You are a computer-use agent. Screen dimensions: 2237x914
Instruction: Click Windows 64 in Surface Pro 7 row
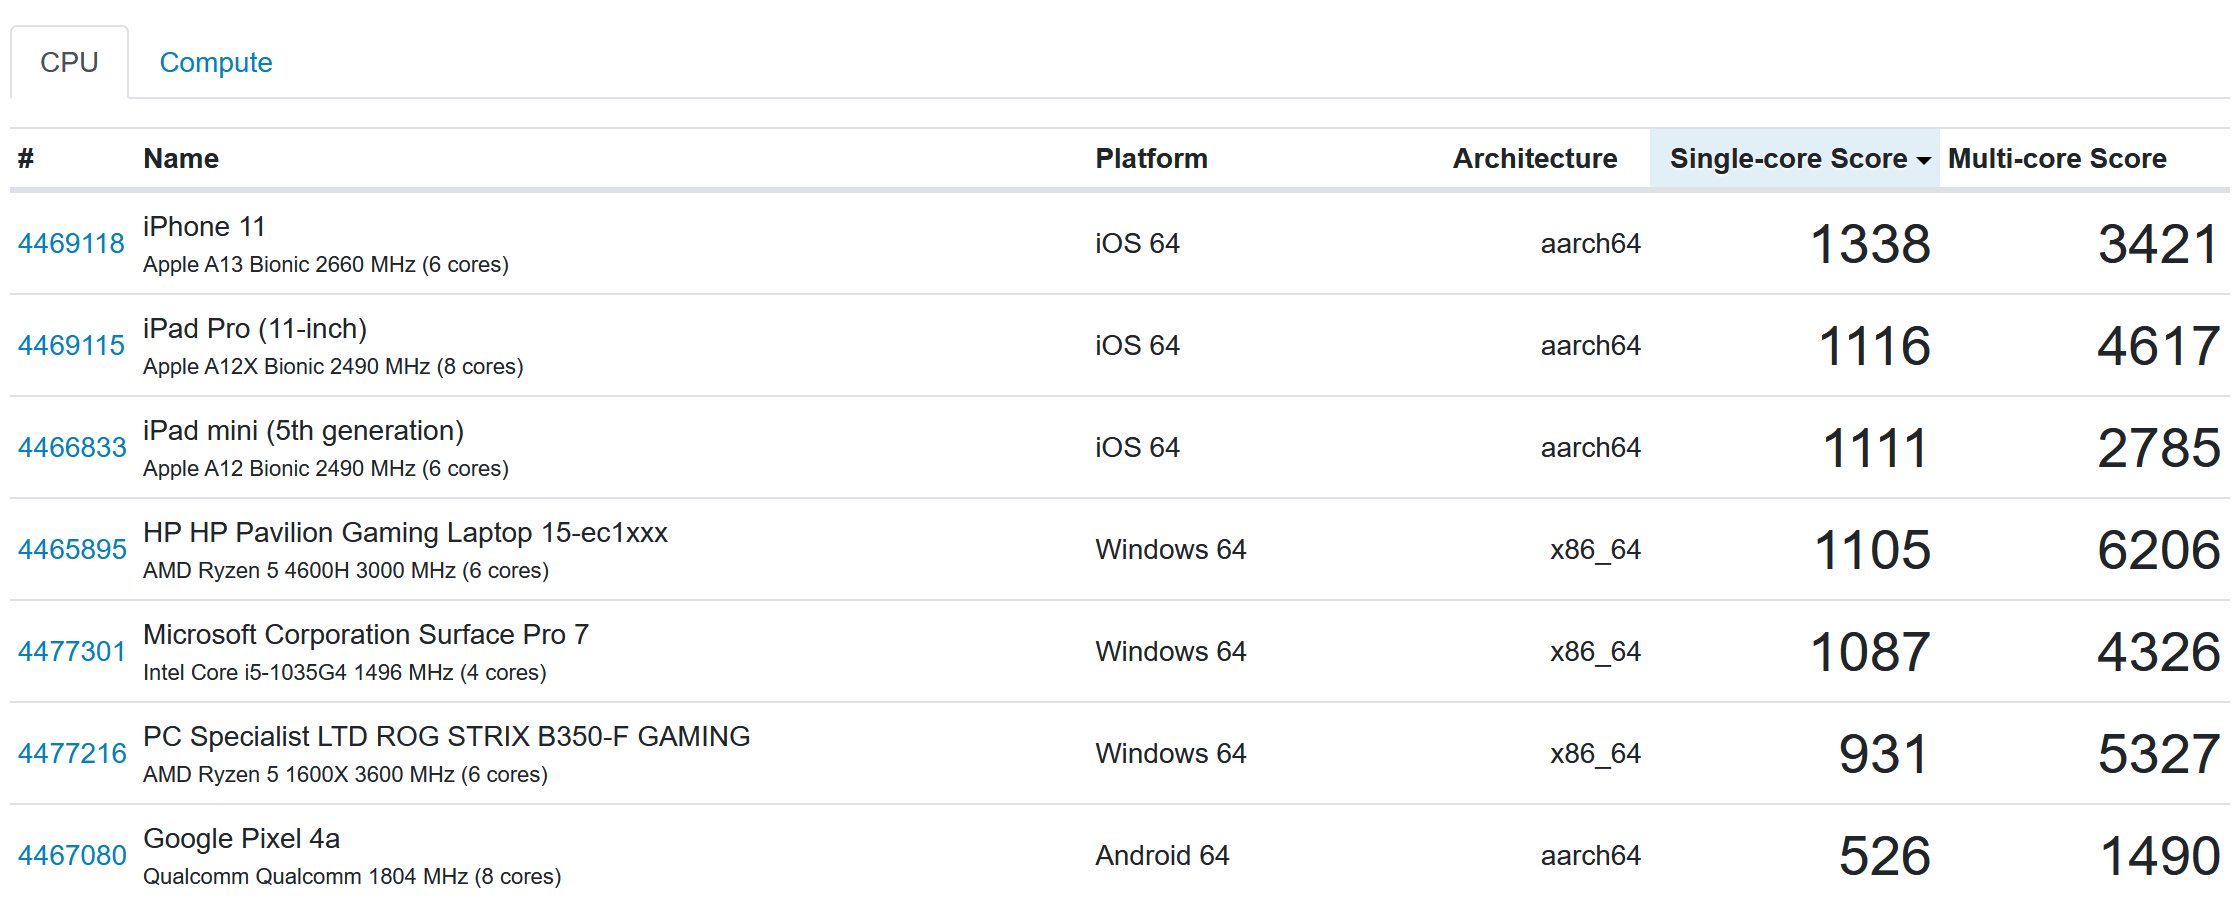tap(1170, 651)
